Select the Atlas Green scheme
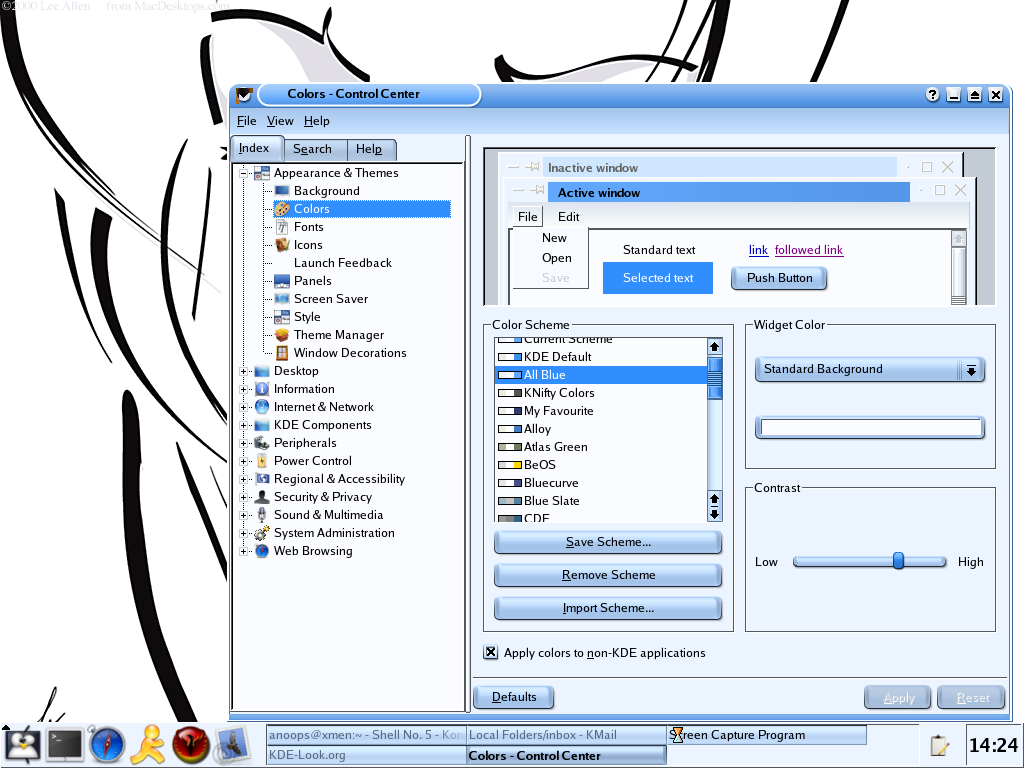 pos(601,447)
